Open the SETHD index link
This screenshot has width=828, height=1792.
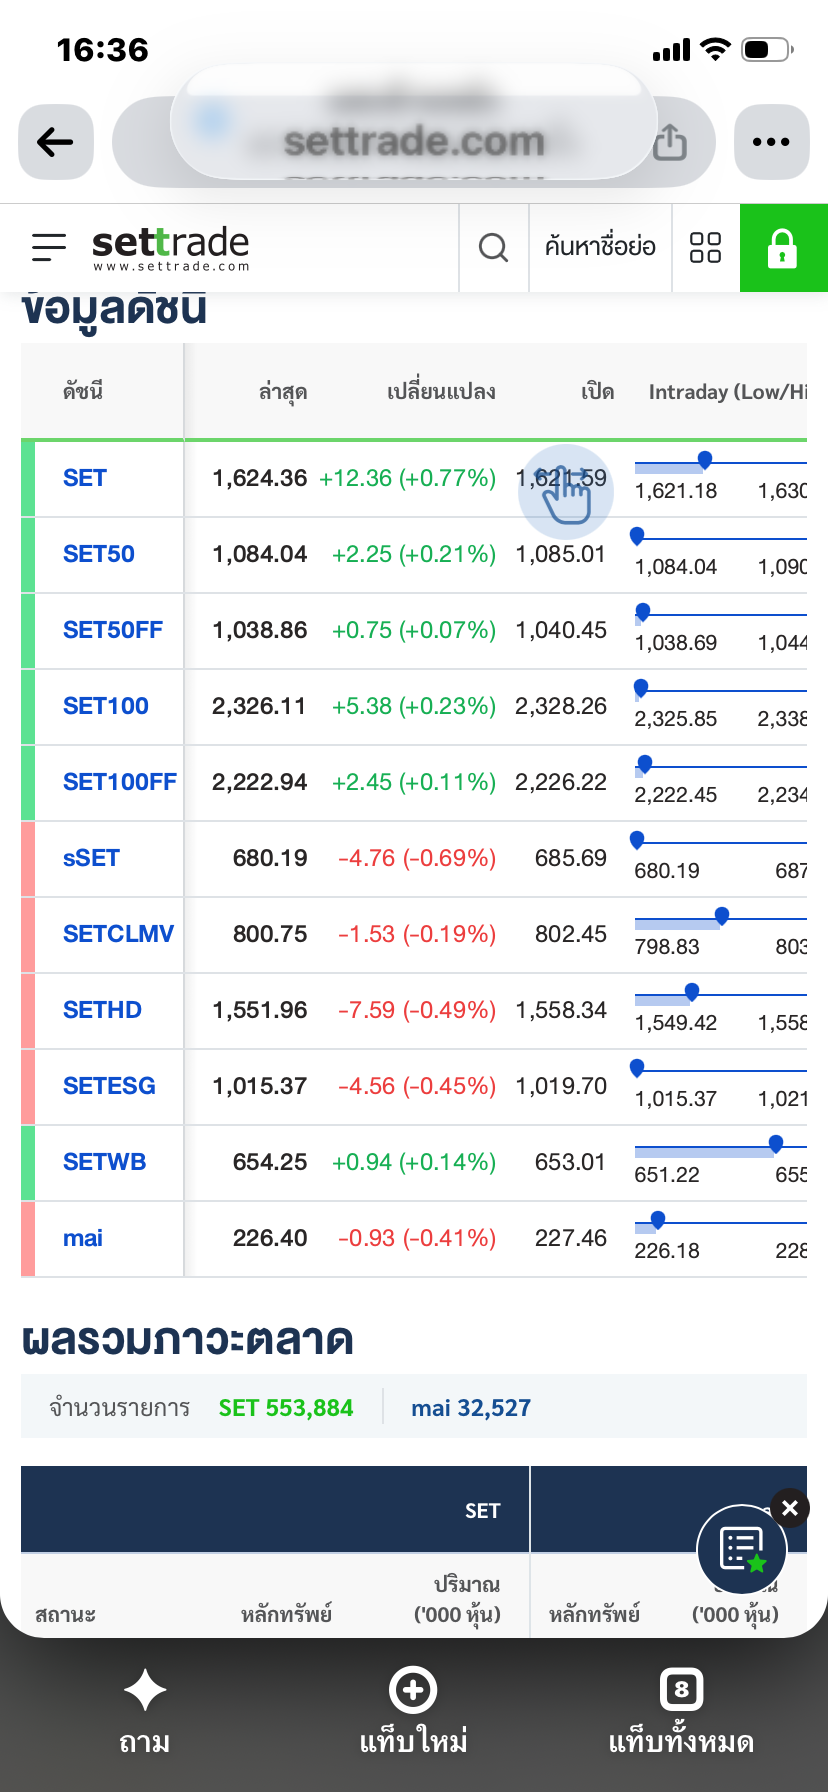[x=102, y=1010]
